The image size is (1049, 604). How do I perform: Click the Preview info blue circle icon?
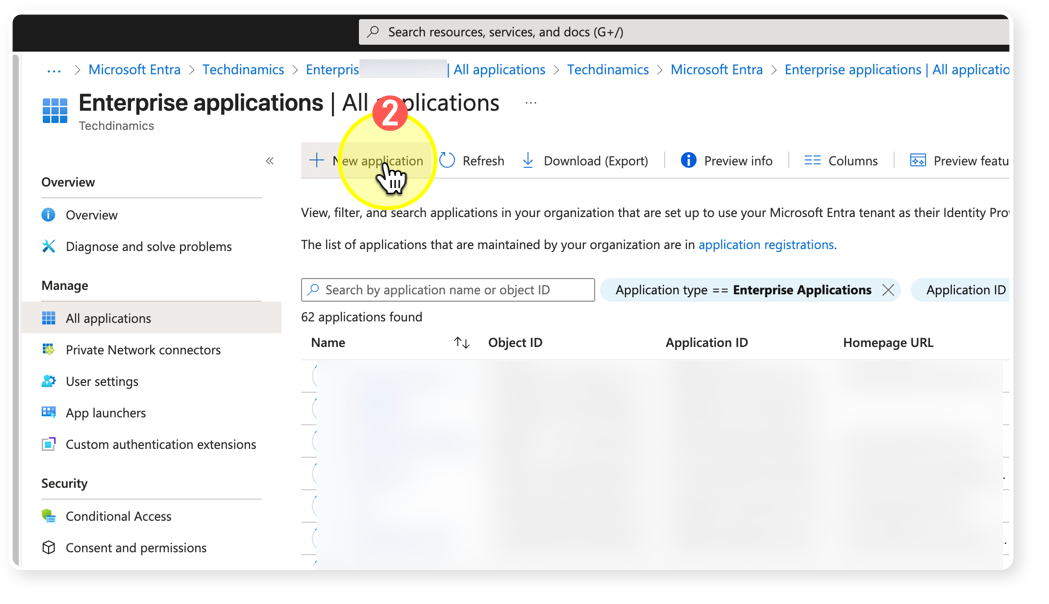tap(688, 161)
